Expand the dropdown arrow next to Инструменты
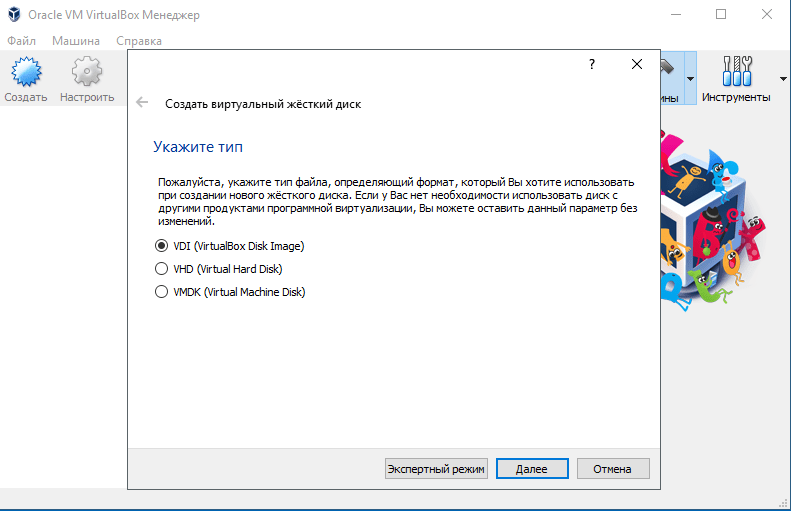This screenshot has height=511, width=791. pos(783,79)
